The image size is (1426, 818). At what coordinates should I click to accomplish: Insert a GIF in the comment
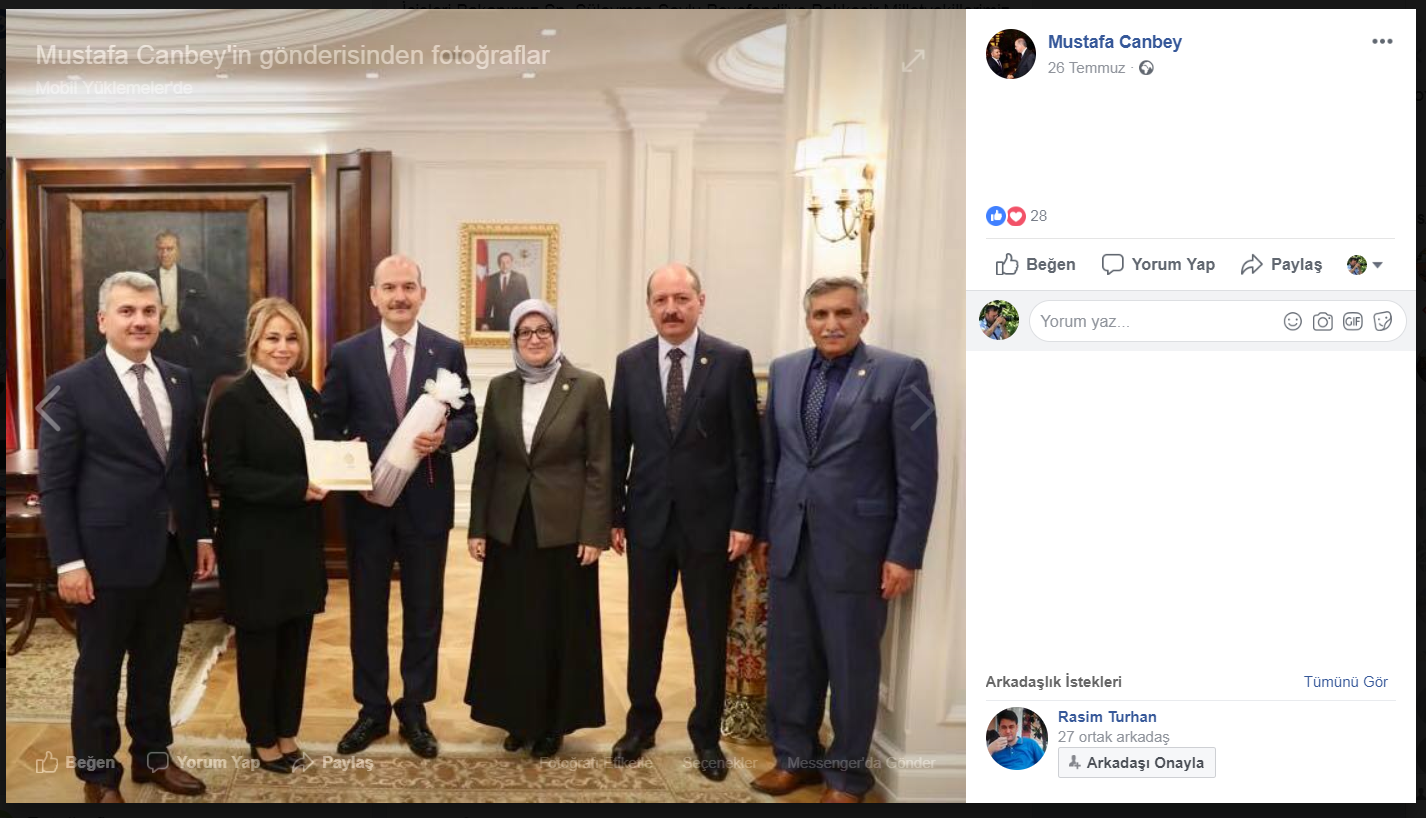click(1353, 321)
